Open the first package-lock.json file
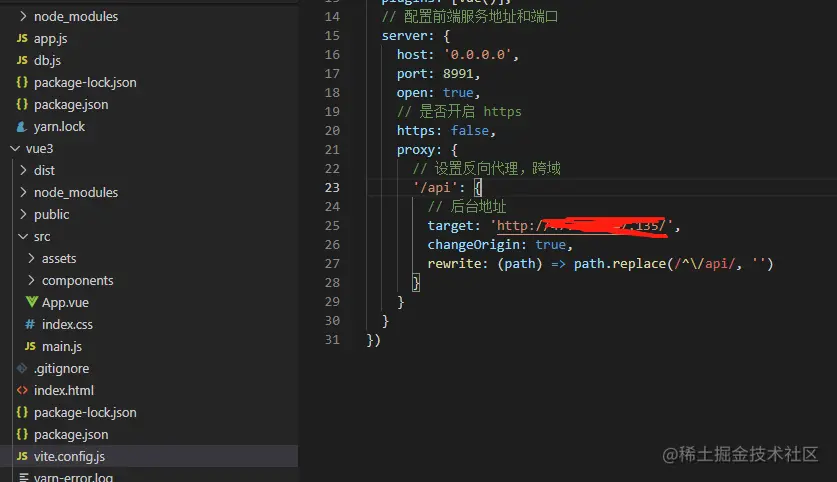Image resolution: width=837 pixels, height=482 pixels. point(85,82)
